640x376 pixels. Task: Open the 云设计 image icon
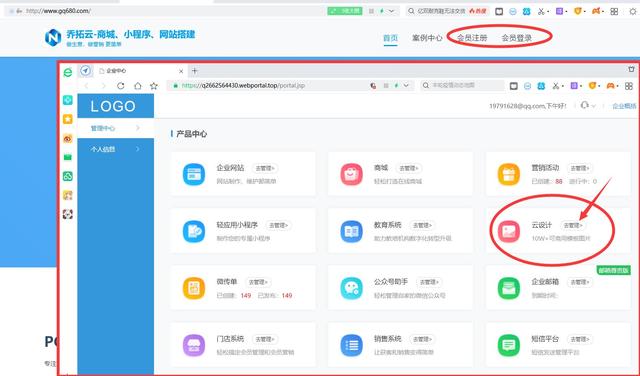tap(509, 231)
